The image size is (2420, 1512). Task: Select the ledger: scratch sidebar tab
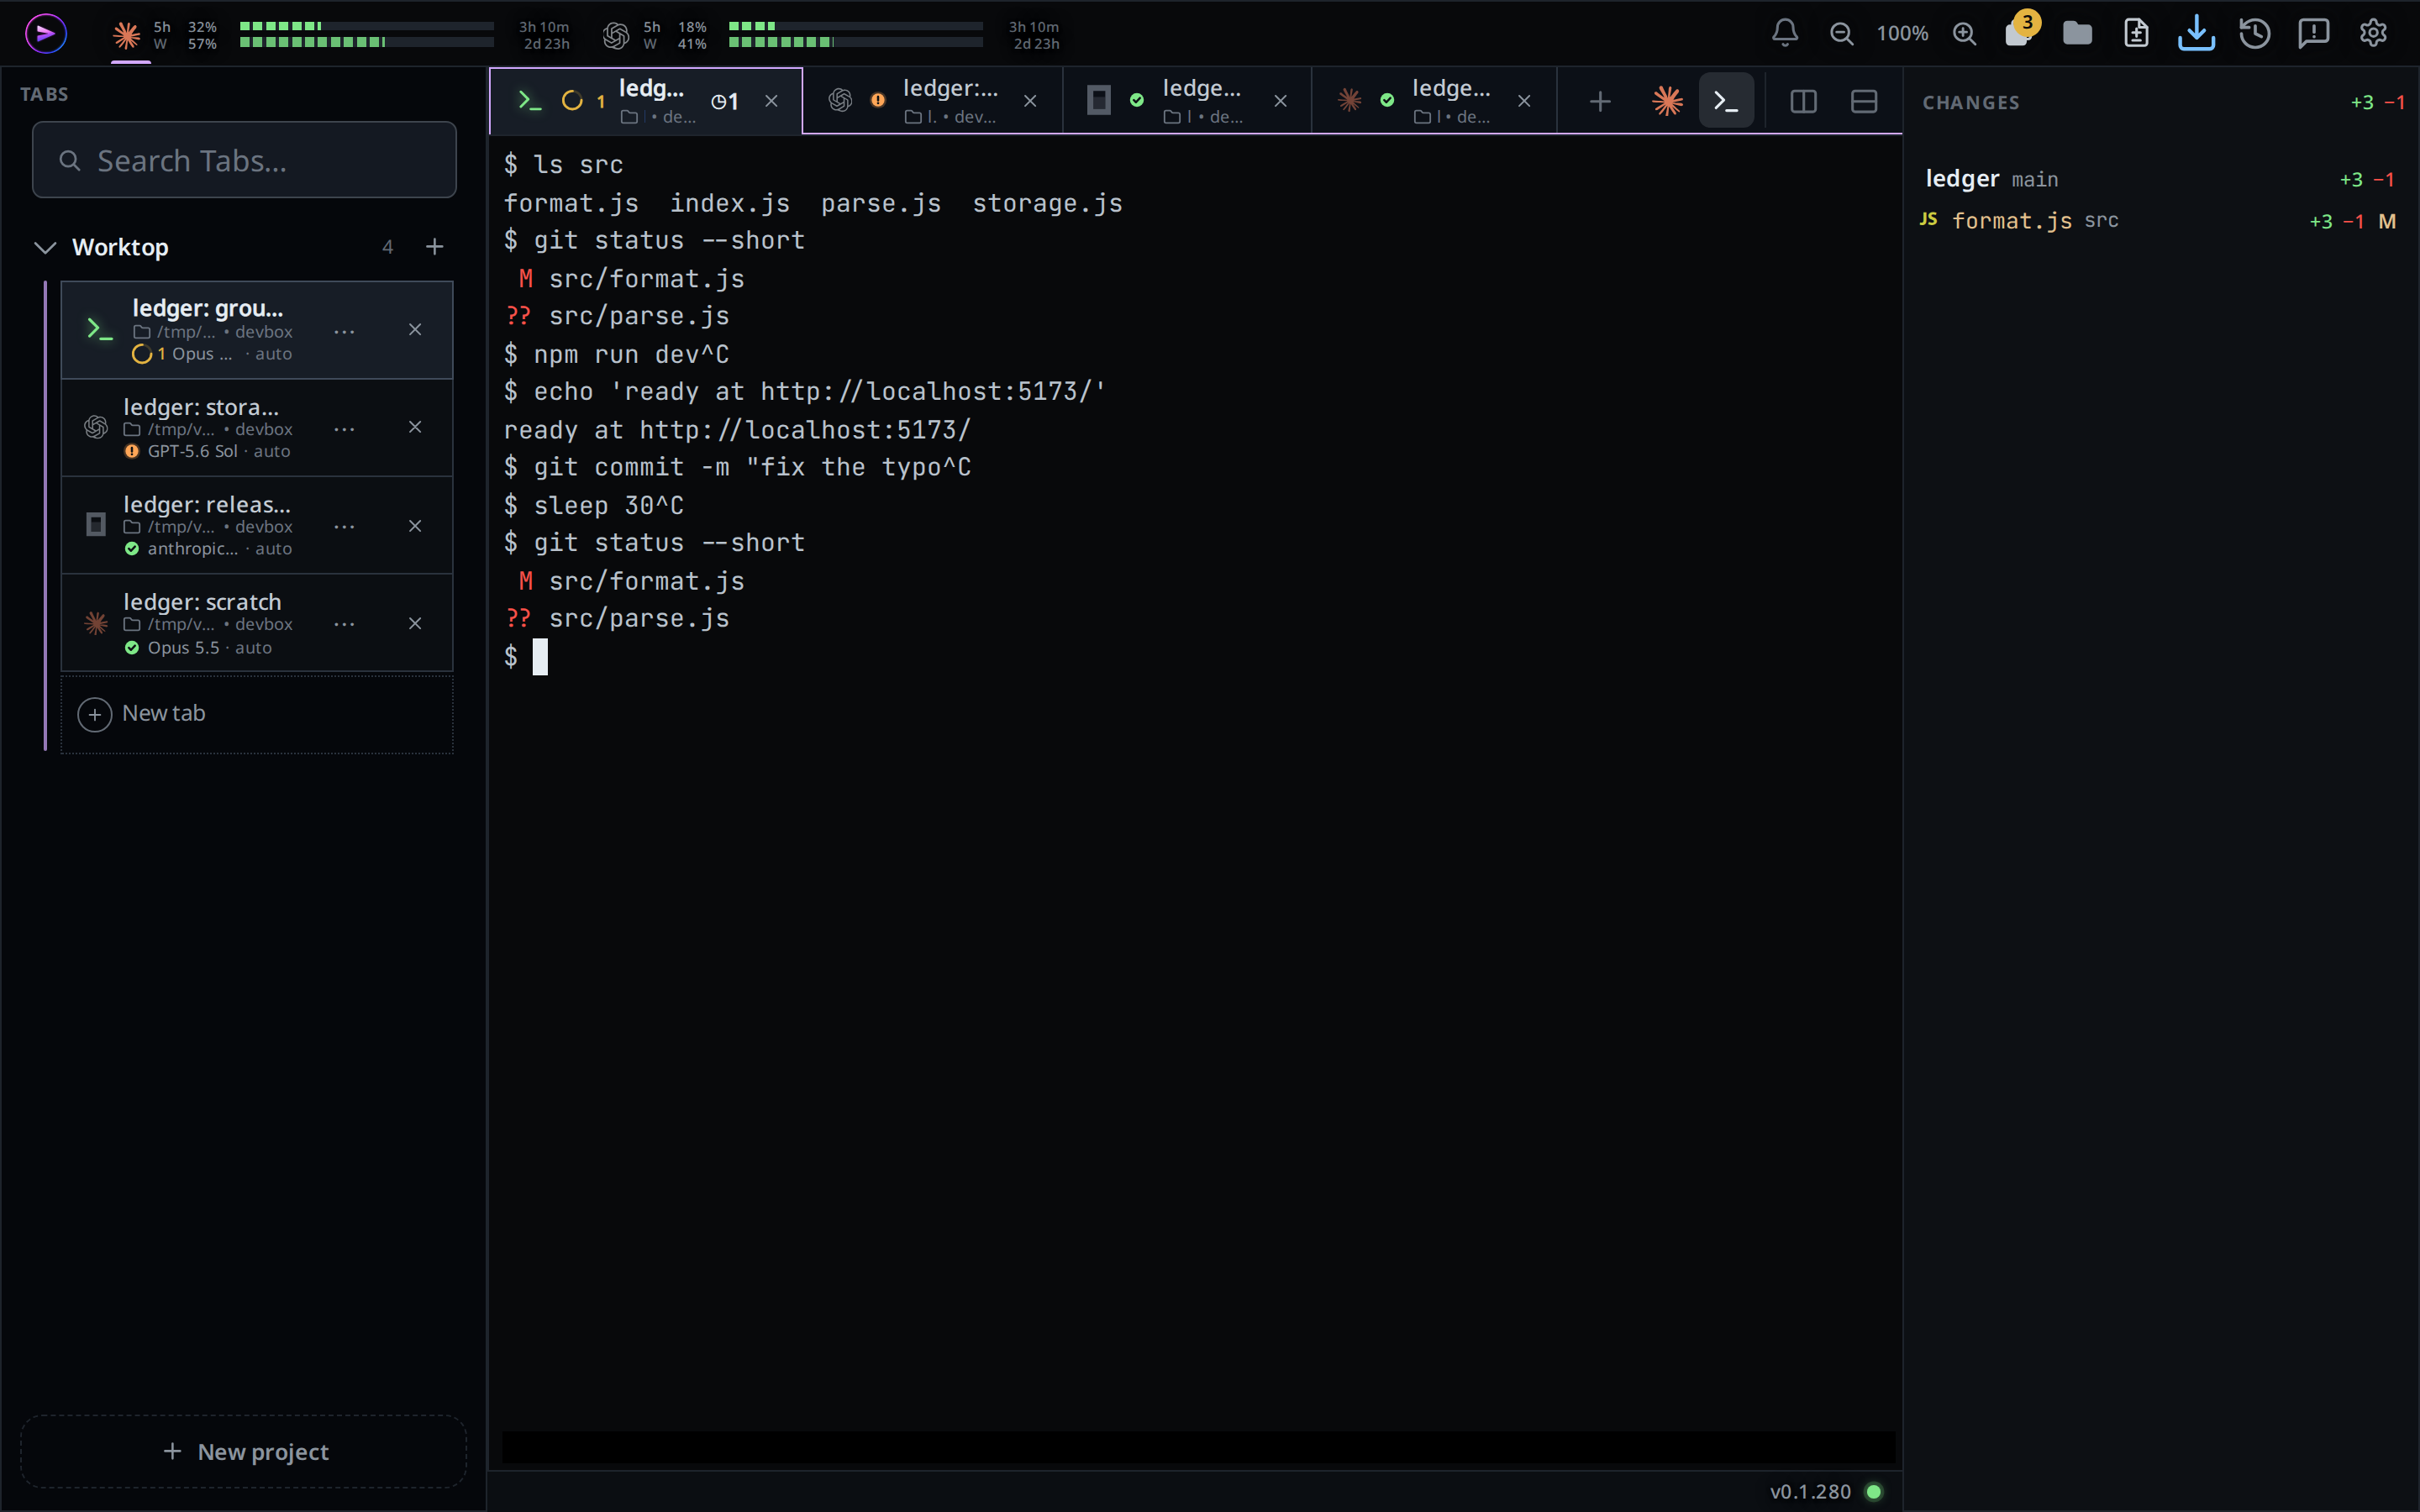[257, 623]
